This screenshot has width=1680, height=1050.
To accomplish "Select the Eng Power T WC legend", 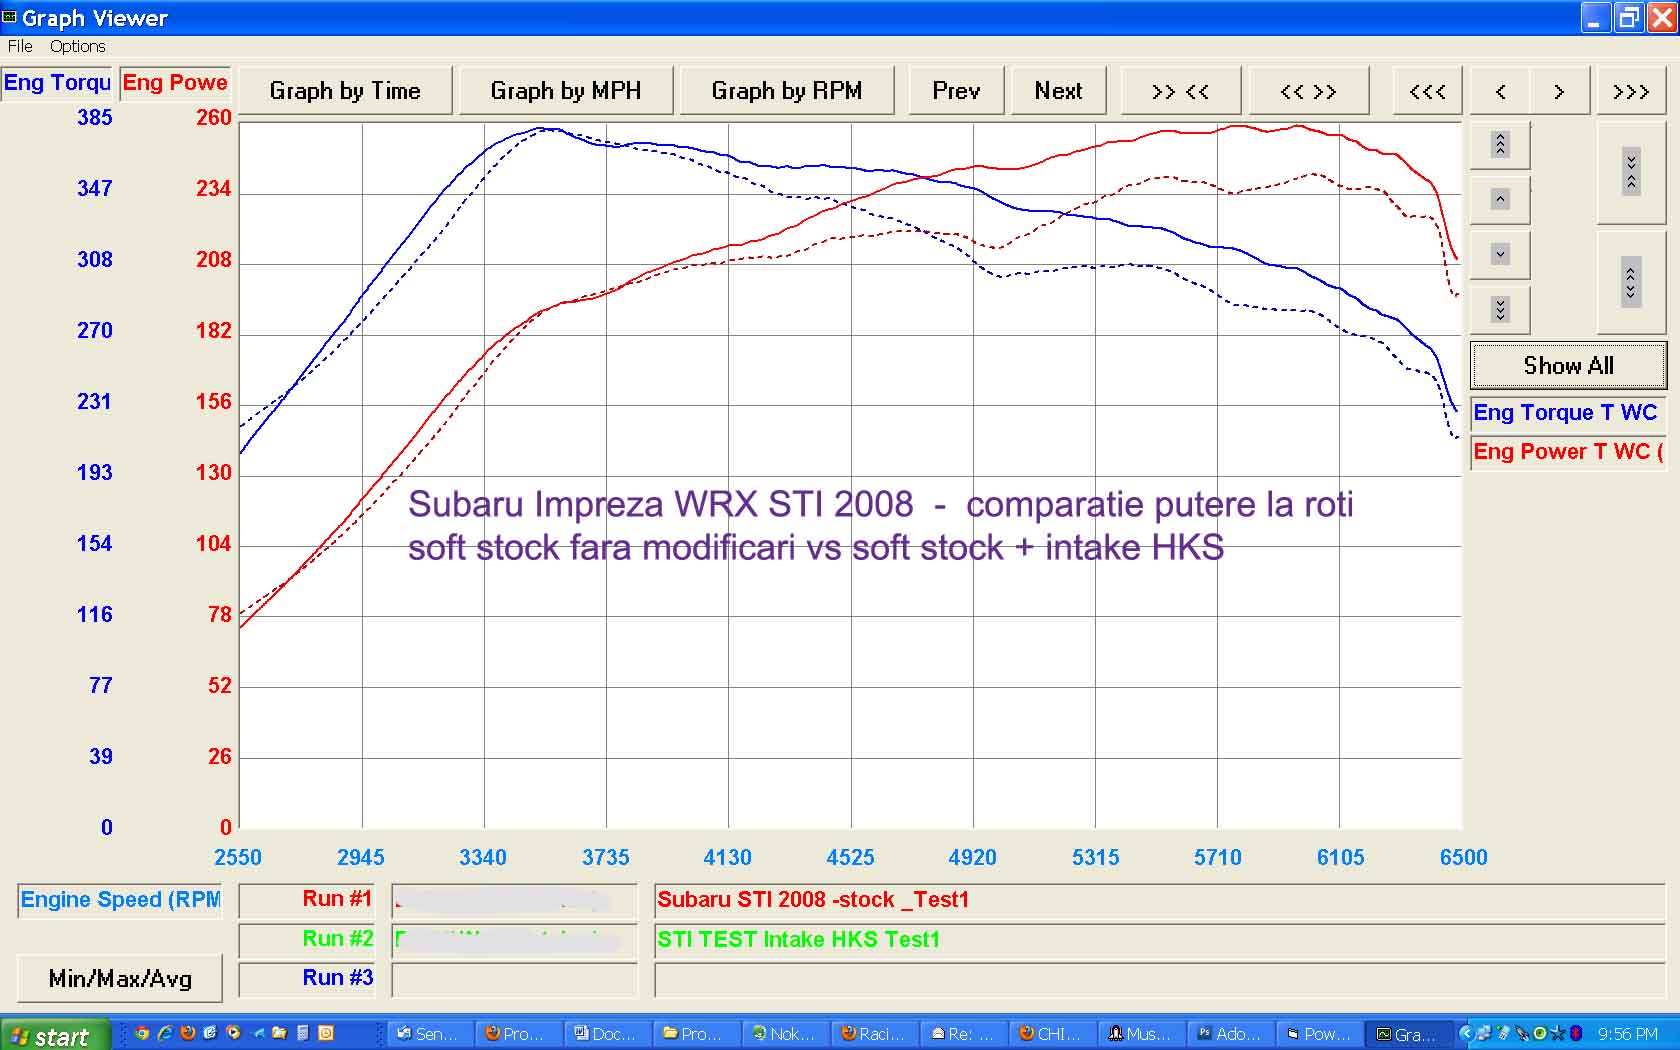I will (x=1566, y=452).
